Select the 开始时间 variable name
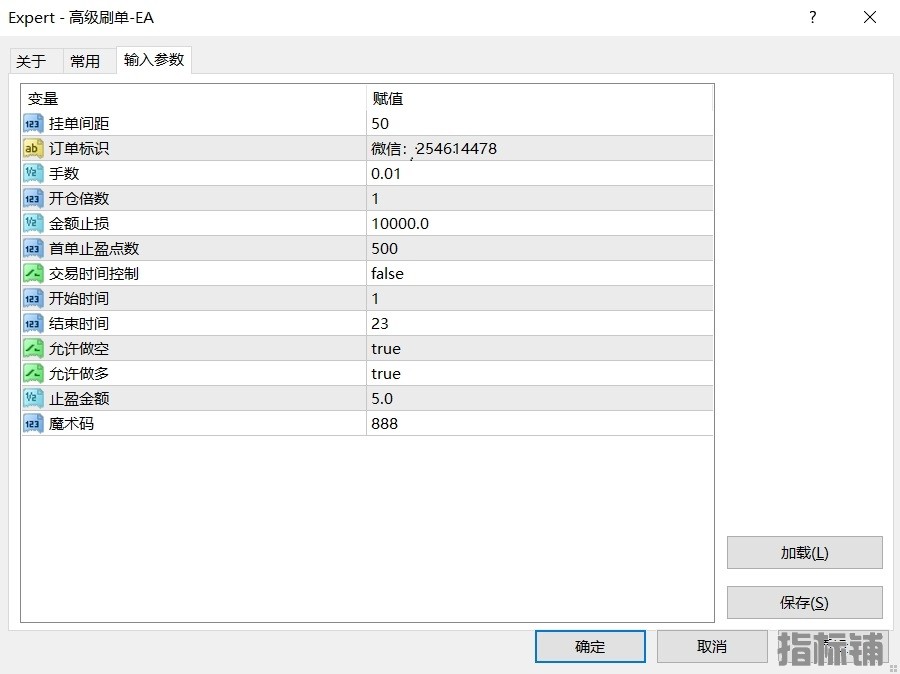Image resolution: width=900 pixels, height=674 pixels. click(x=79, y=299)
